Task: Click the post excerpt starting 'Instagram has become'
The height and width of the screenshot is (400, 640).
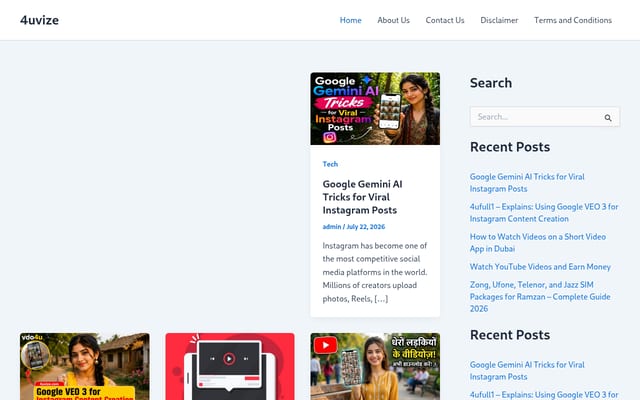Action: tap(375, 272)
